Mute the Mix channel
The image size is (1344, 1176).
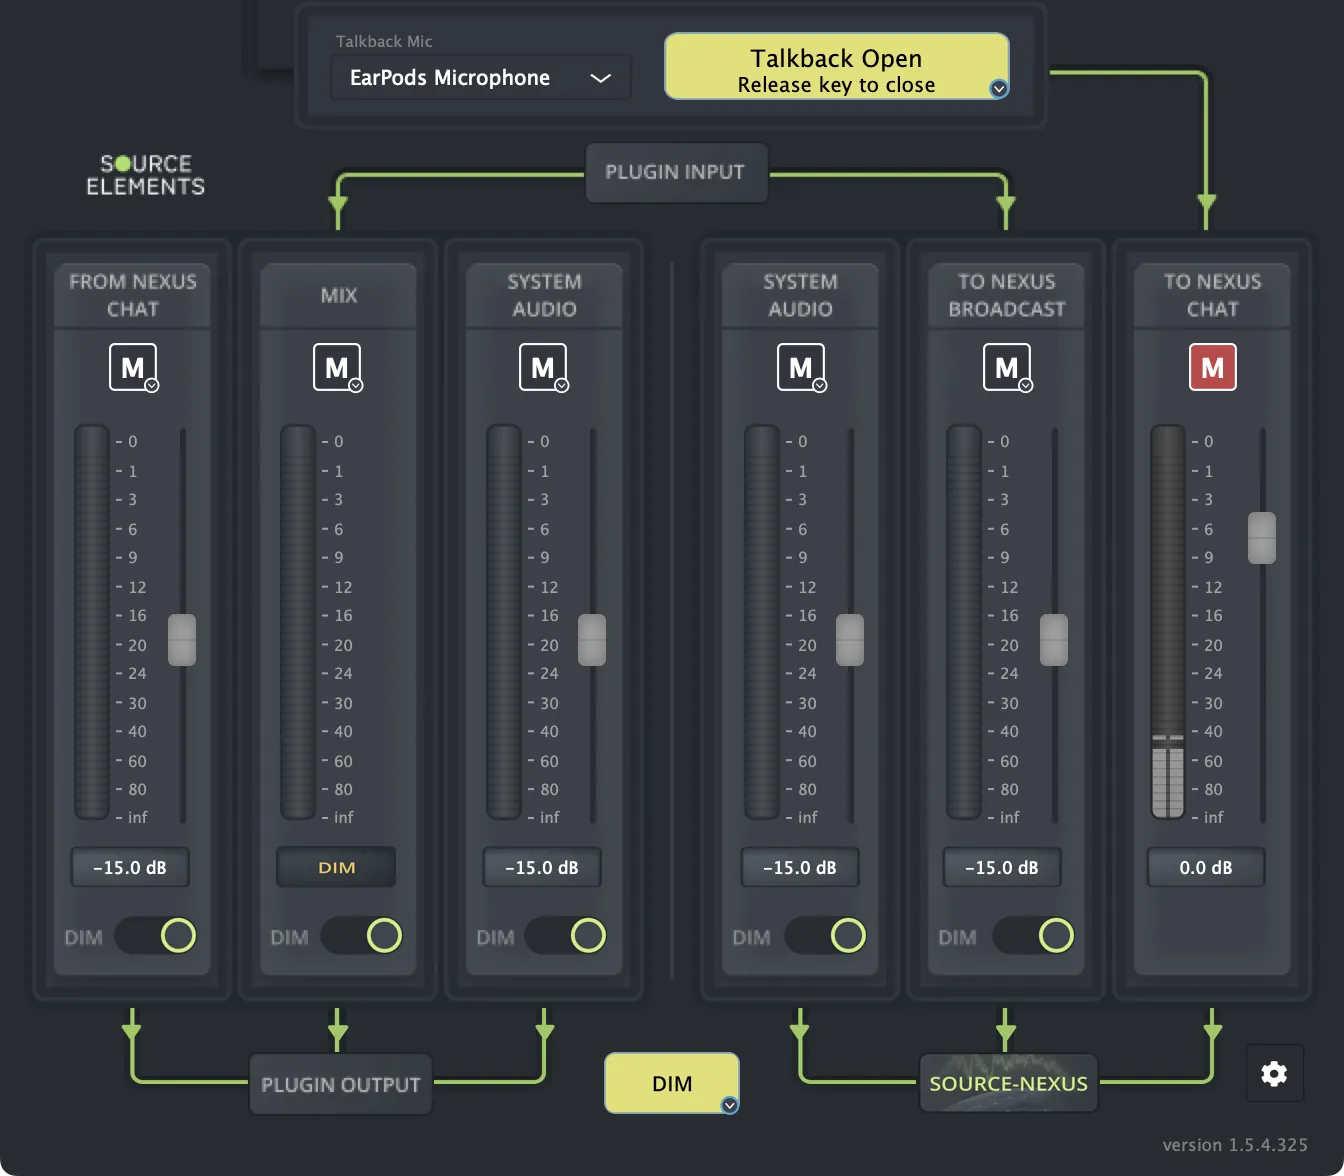336,367
